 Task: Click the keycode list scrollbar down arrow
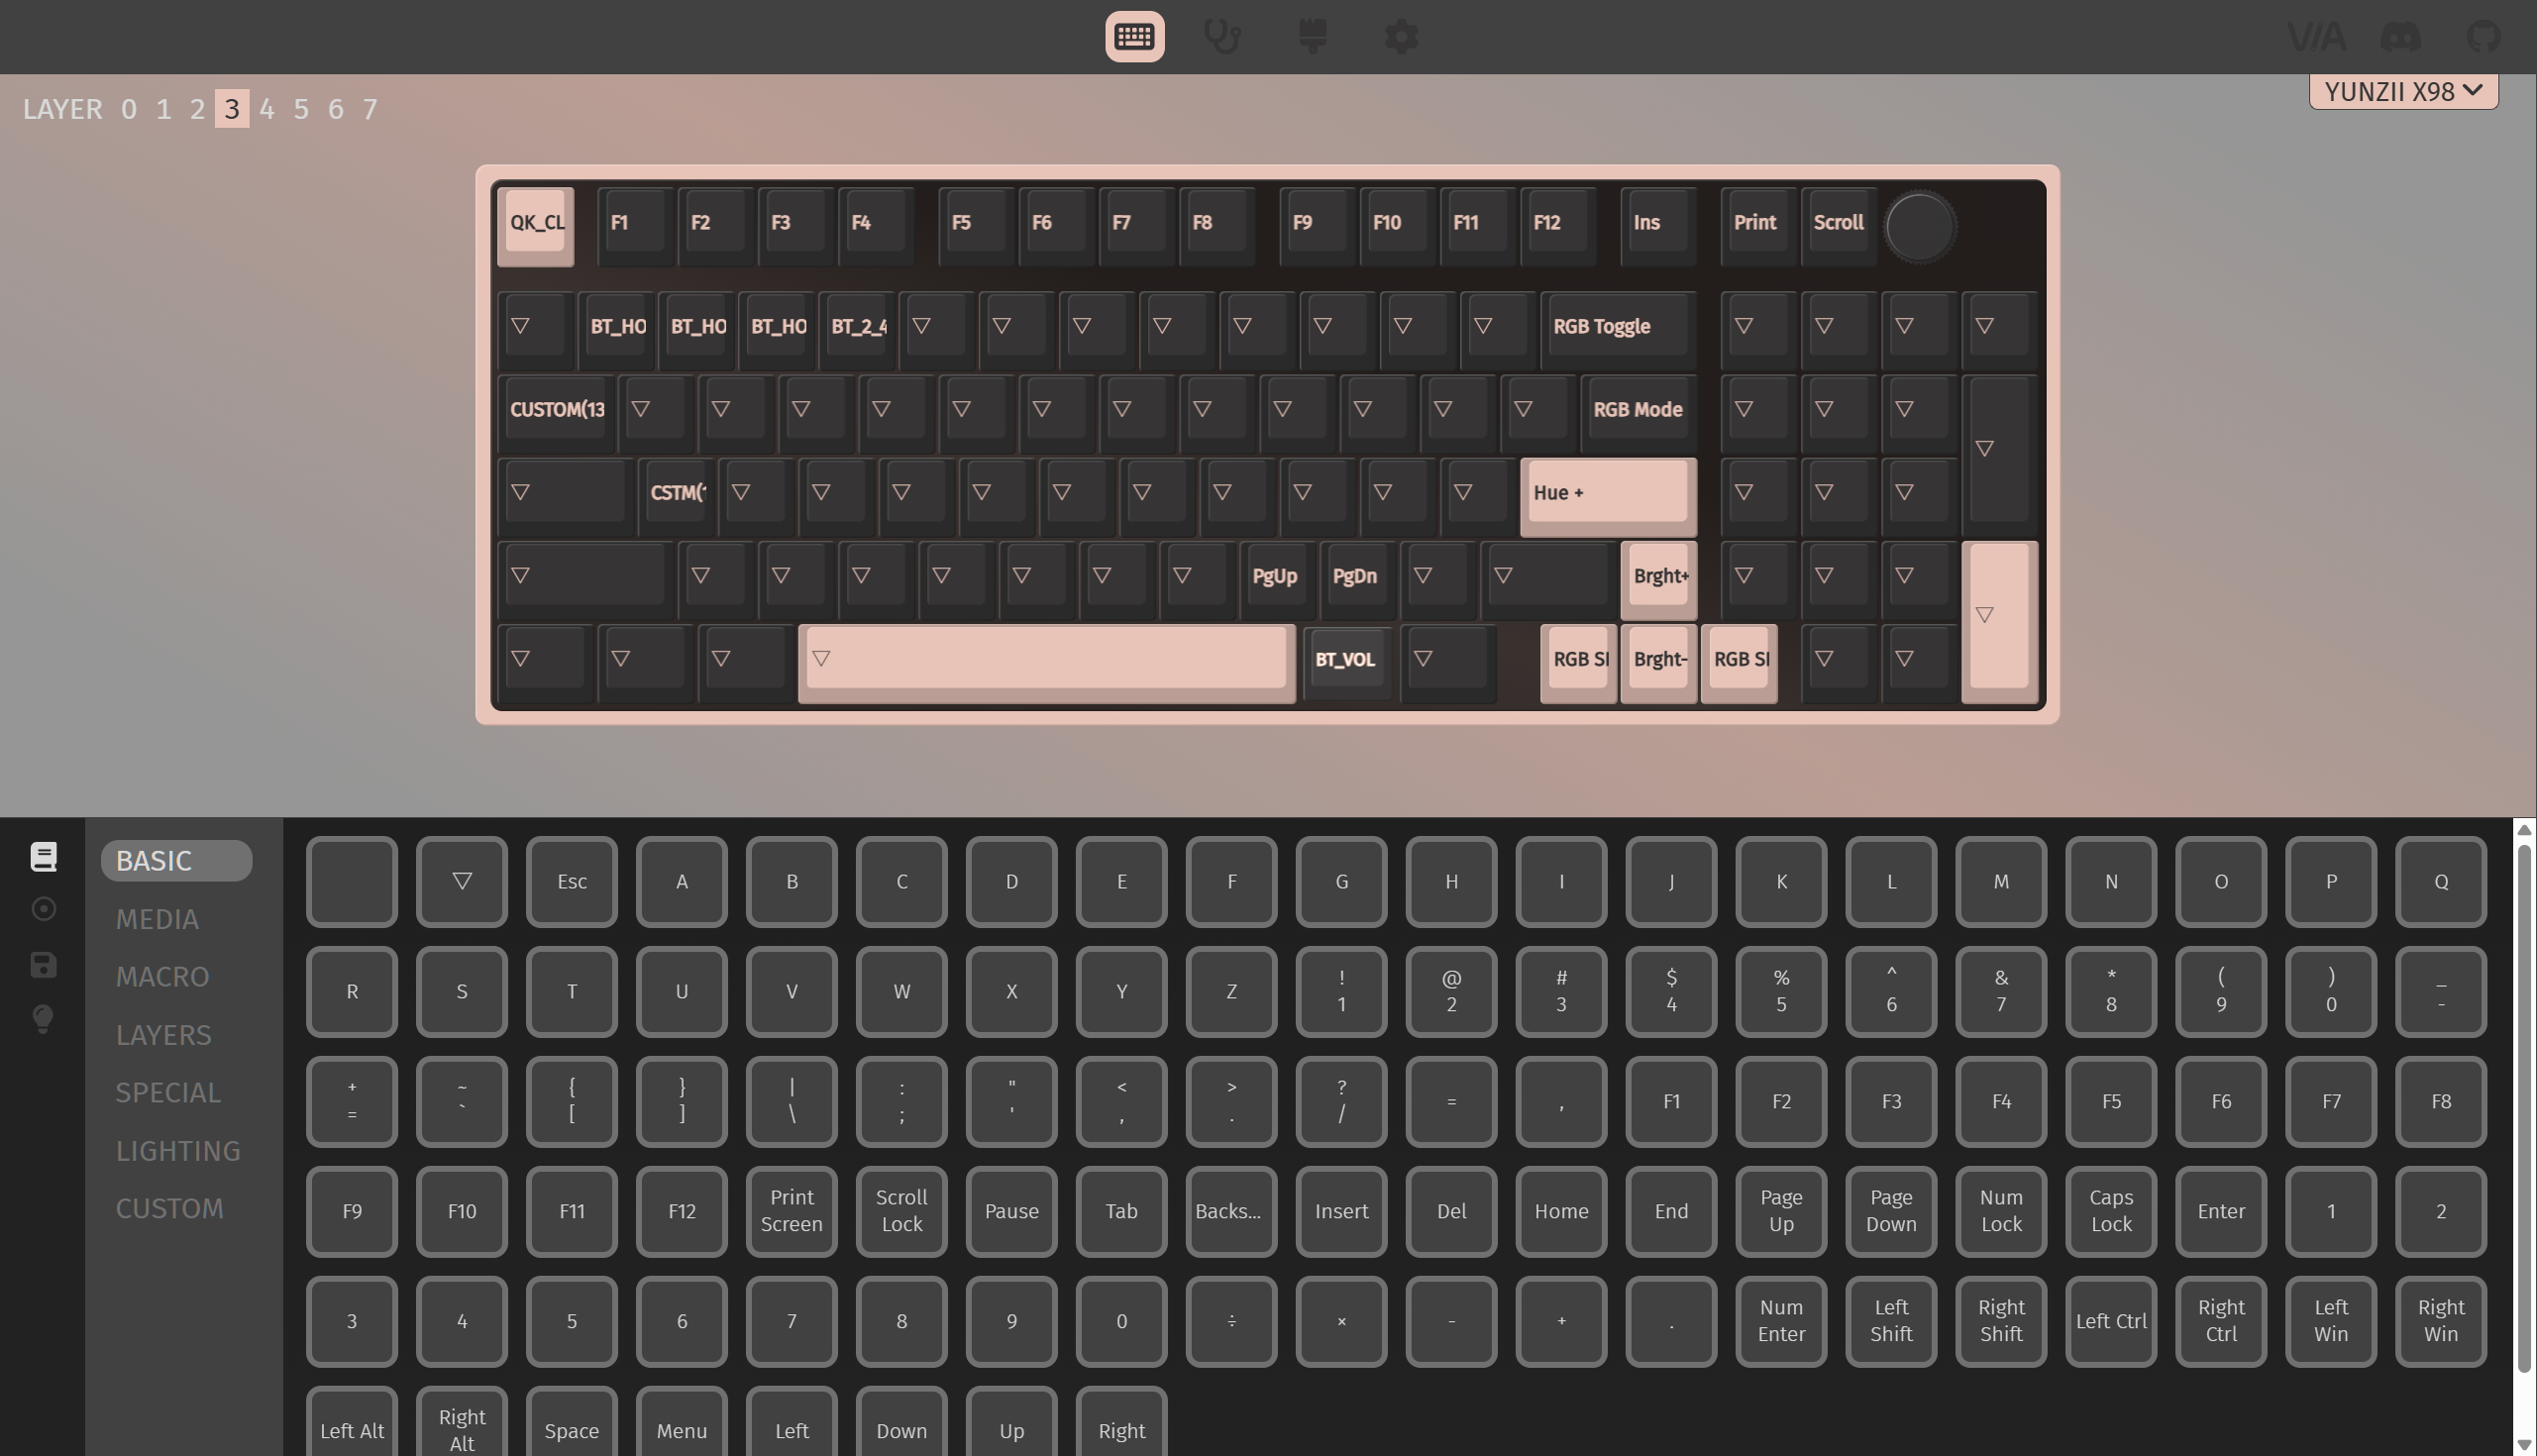coord(2524,1445)
